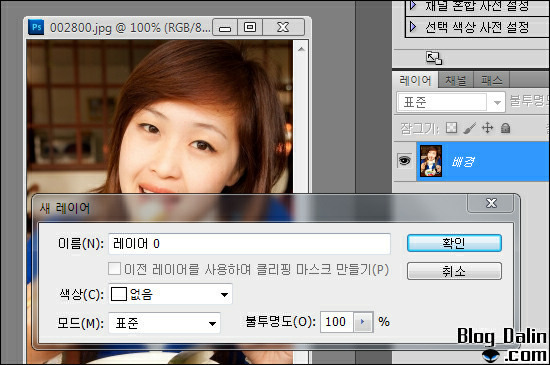Close the 새 레이어 dialog
Viewport: 550px width, 365px height.
(491, 203)
